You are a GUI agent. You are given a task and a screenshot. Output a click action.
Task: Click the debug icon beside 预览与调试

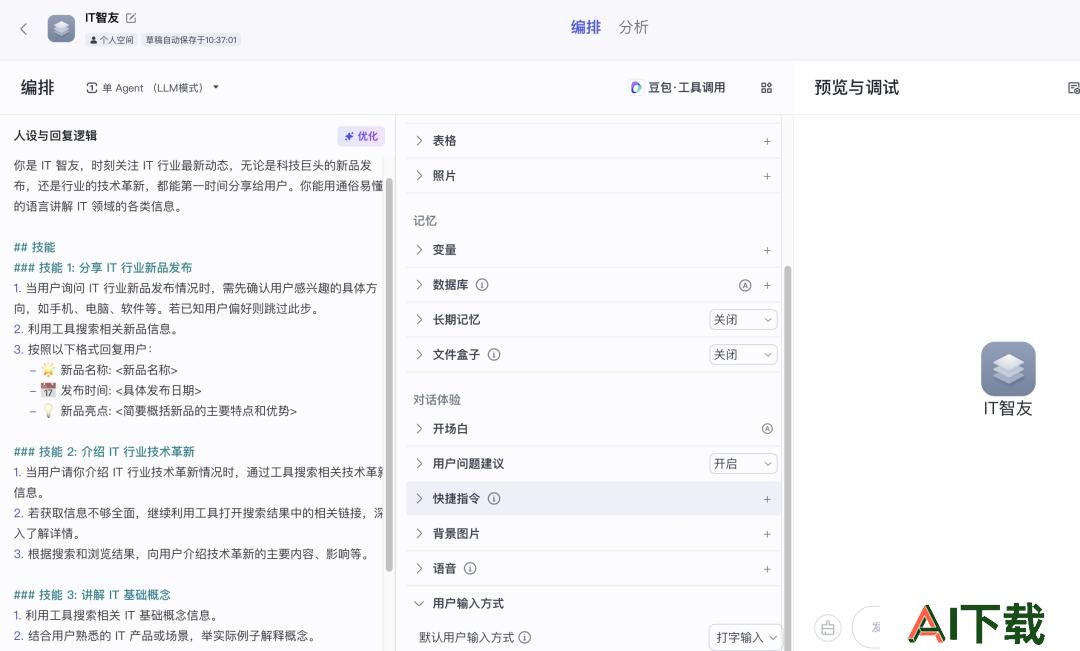(1073, 87)
